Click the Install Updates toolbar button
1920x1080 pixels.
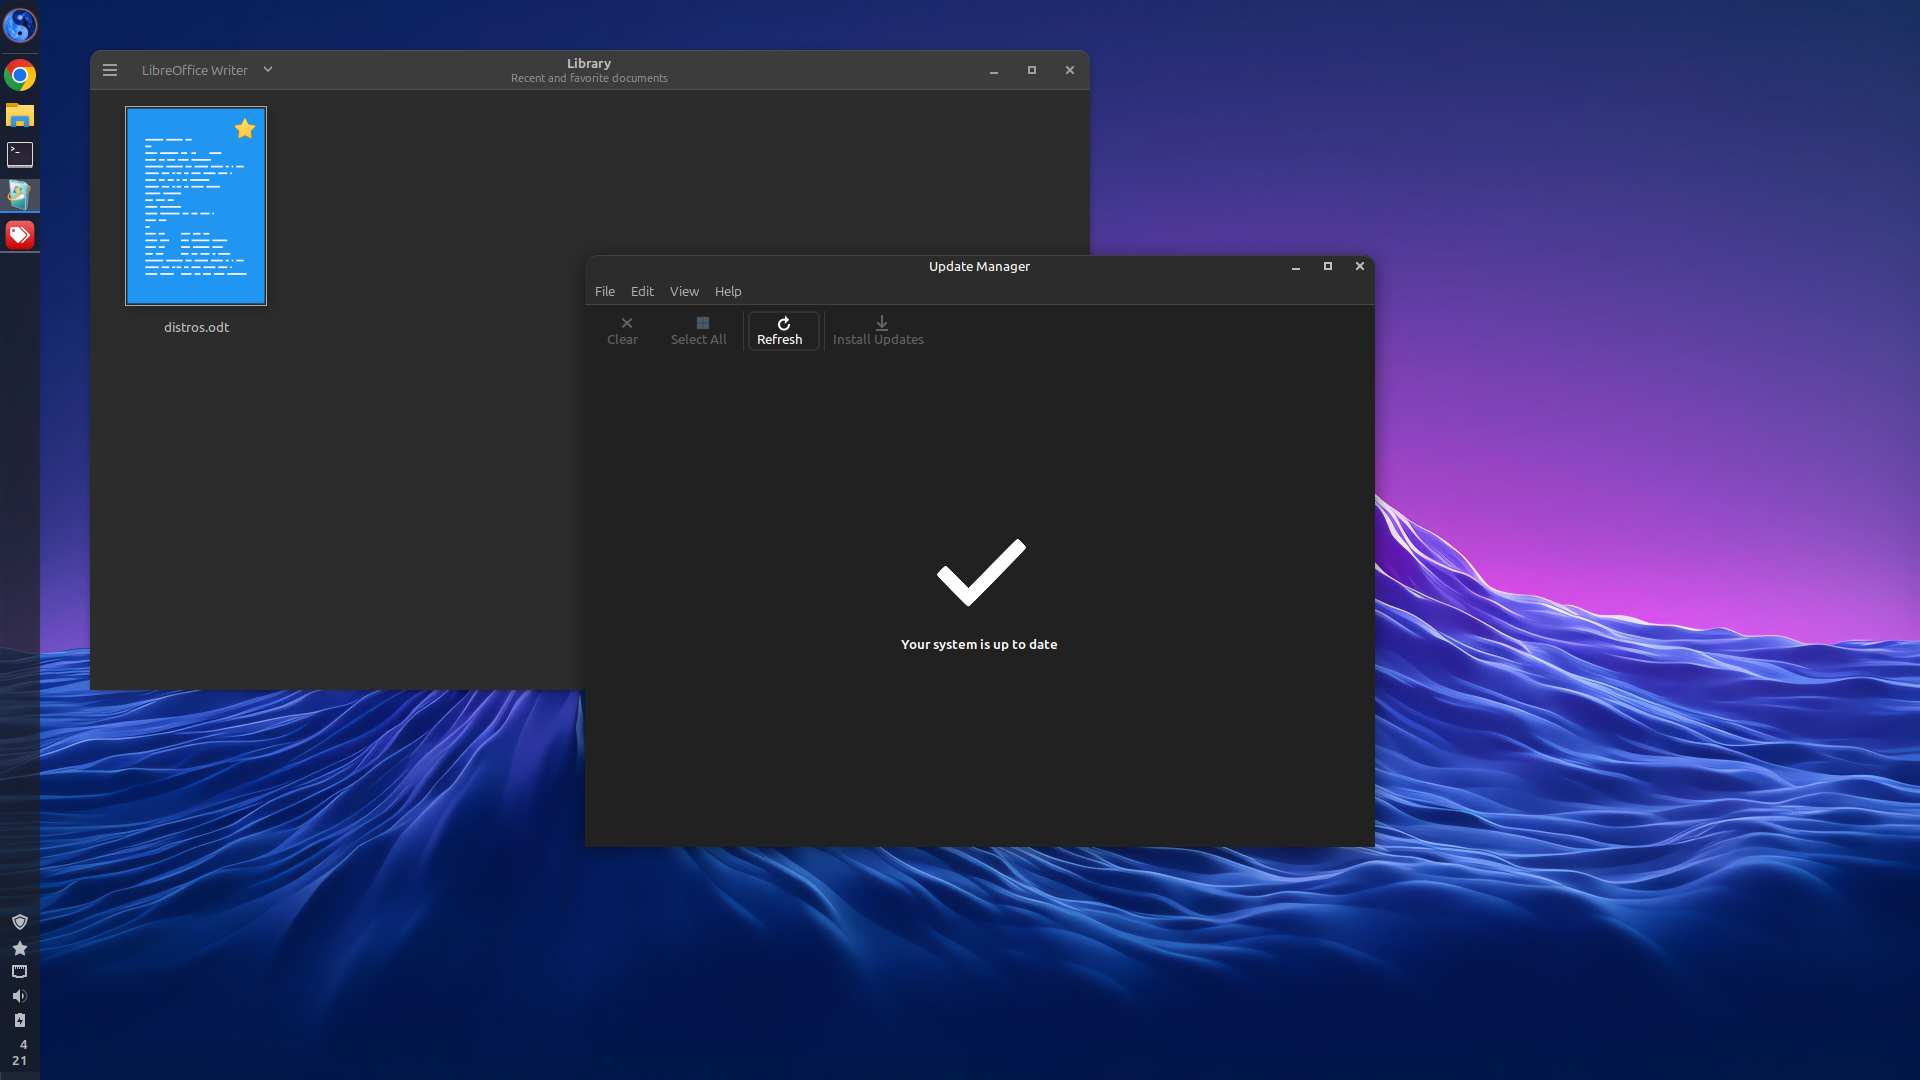coord(879,331)
